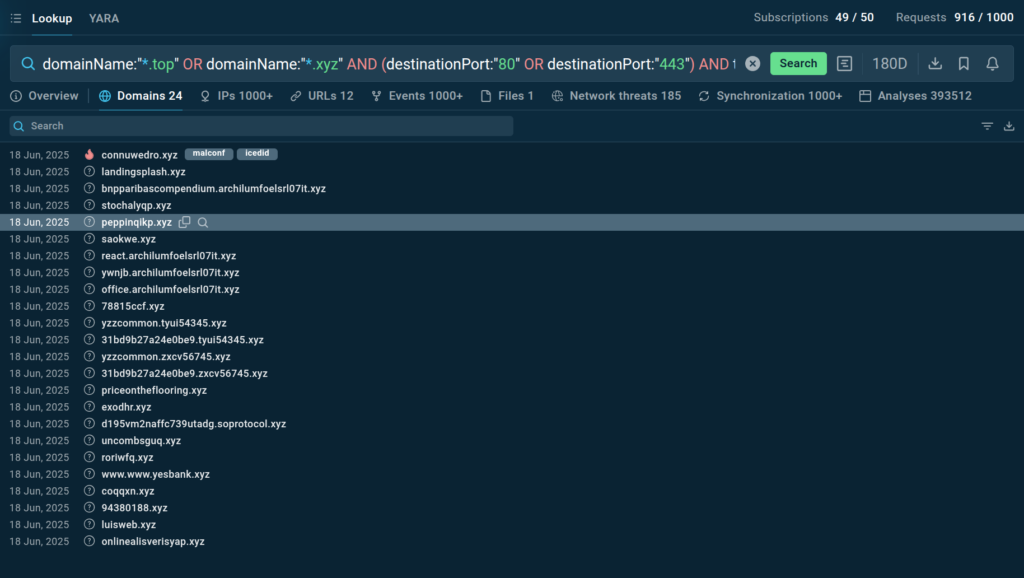This screenshot has width=1024, height=578.
Task: Open the www.www.yesbank.xyz domain entry
Action: 155,474
